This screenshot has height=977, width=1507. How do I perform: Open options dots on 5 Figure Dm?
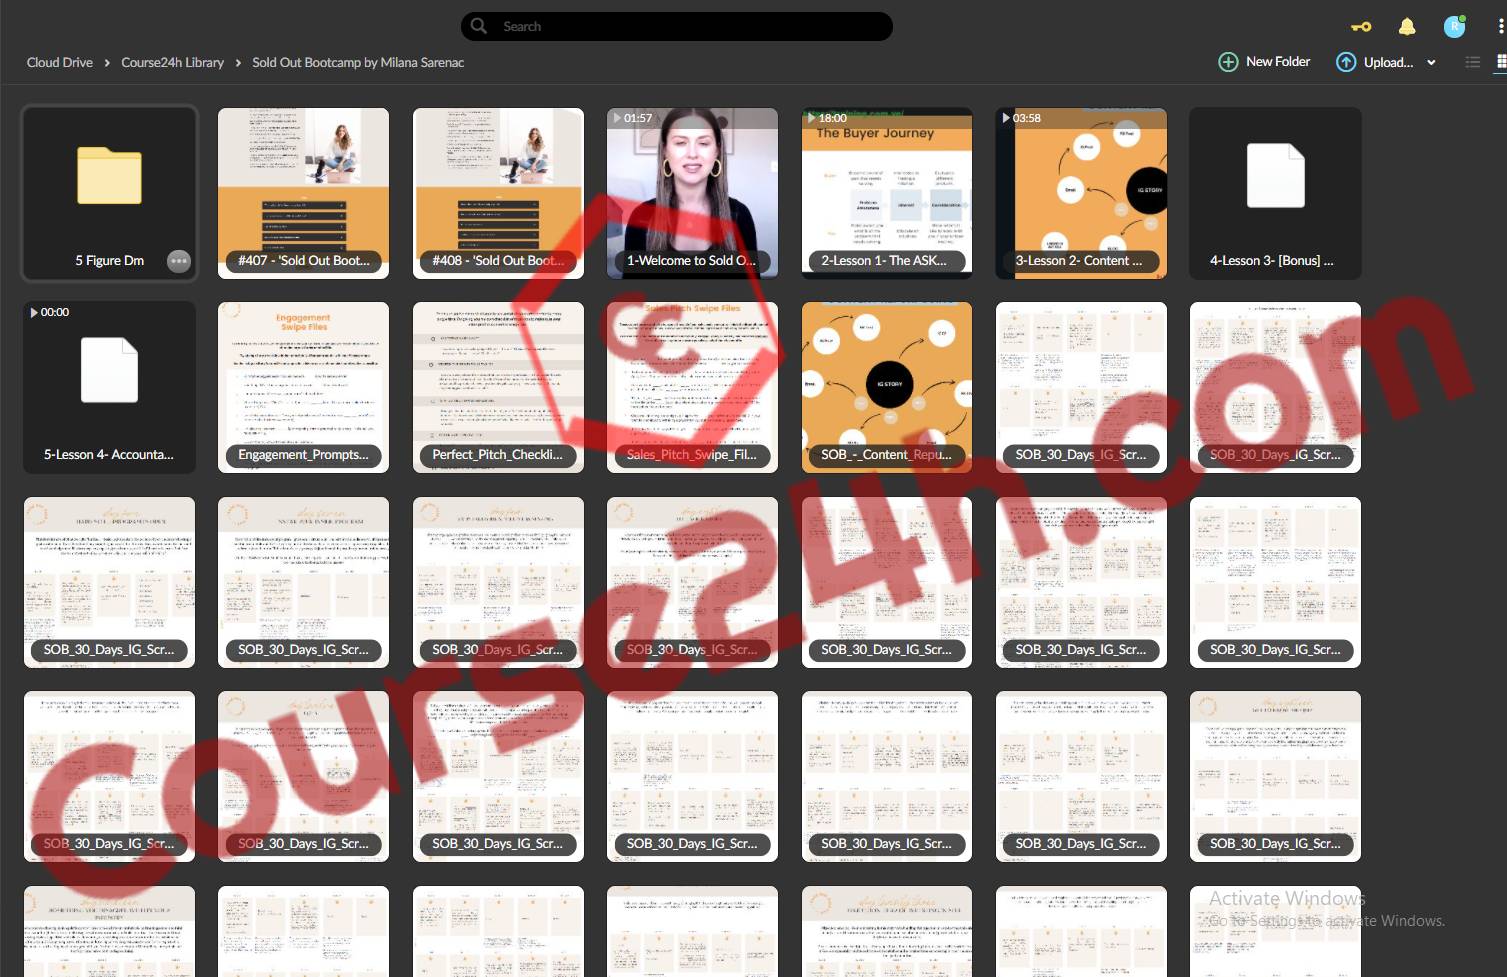click(x=179, y=261)
